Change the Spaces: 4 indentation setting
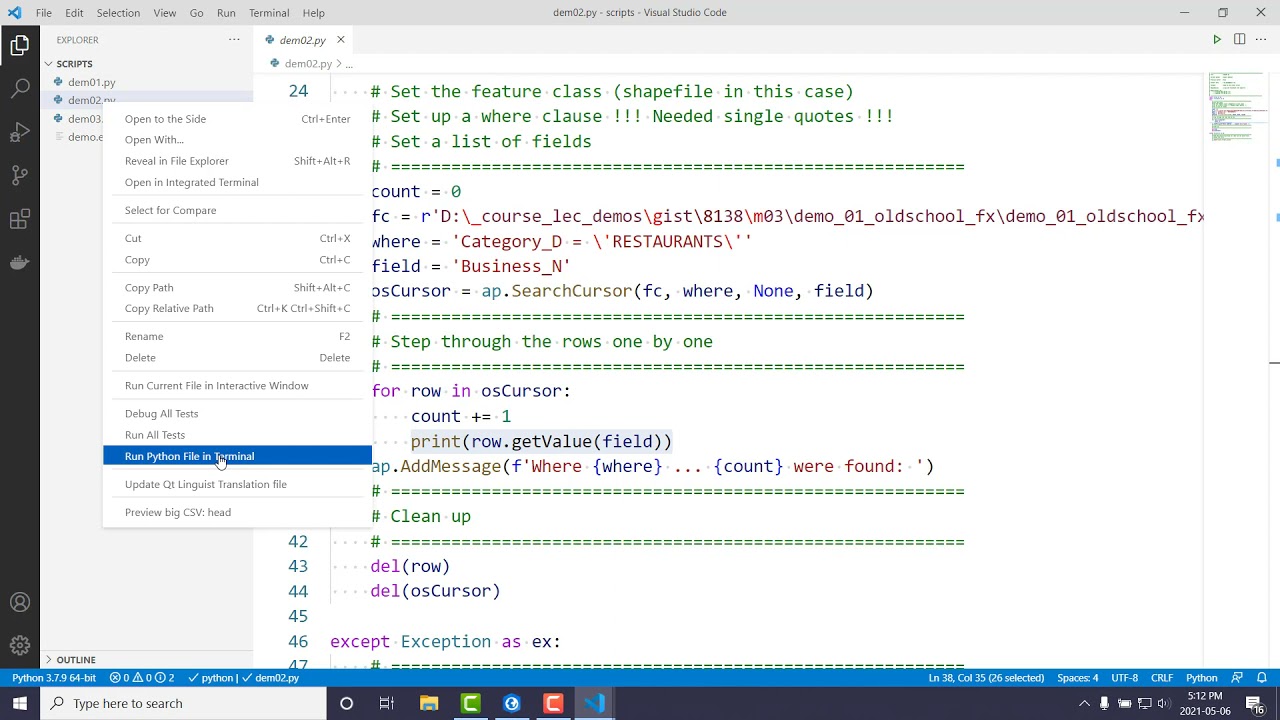The image size is (1280, 720). [1077, 678]
